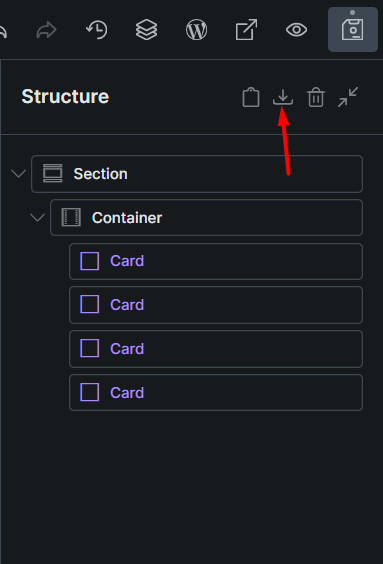Select the second Card element
Screen dimensions: 383x564
coord(216,305)
